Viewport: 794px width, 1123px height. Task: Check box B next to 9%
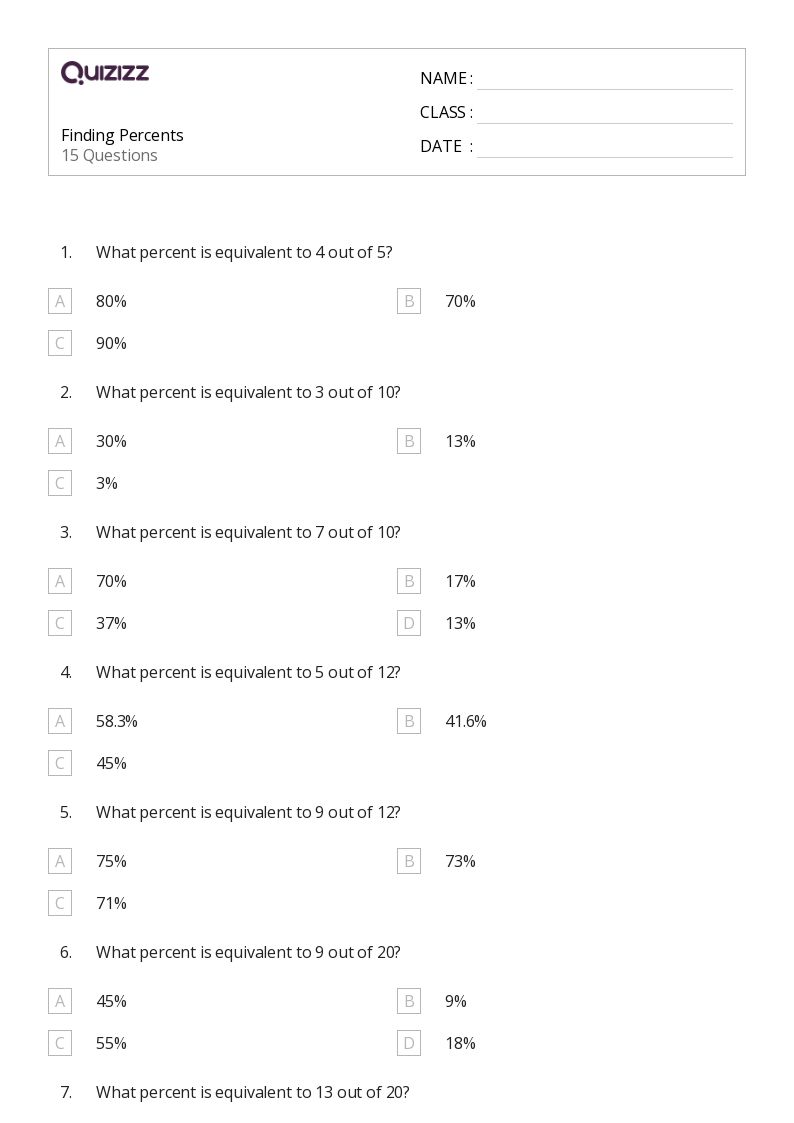click(409, 1001)
